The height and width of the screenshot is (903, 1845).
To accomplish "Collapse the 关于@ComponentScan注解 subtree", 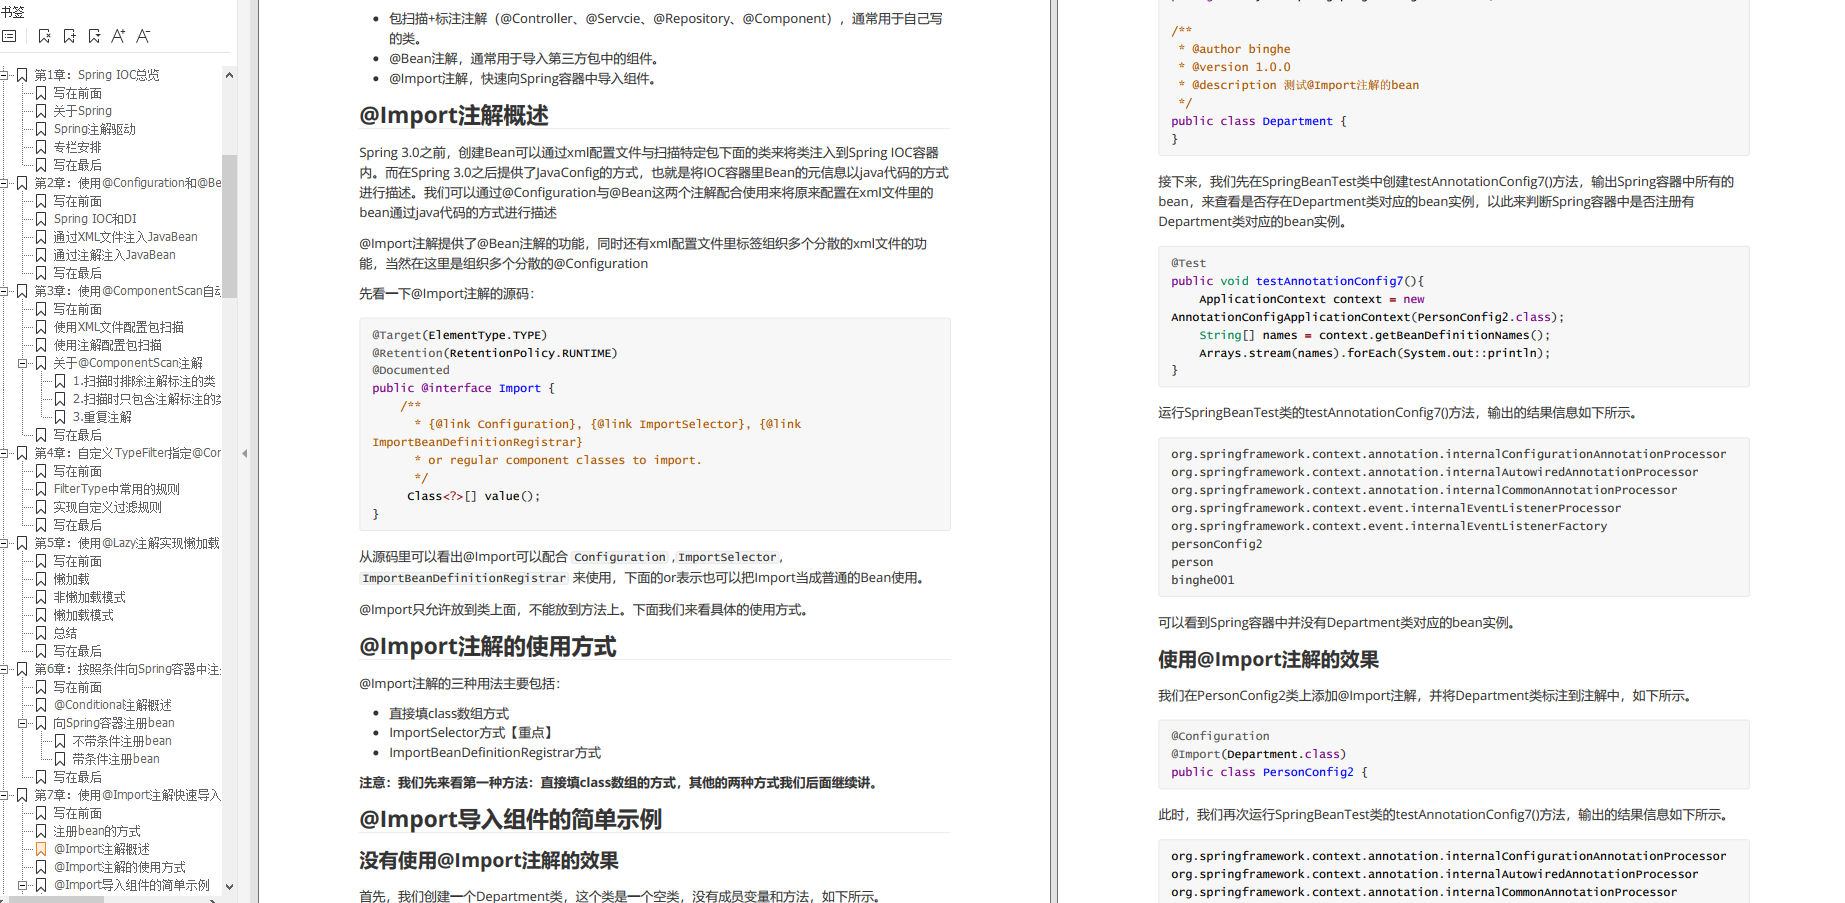I will [x=23, y=363].
